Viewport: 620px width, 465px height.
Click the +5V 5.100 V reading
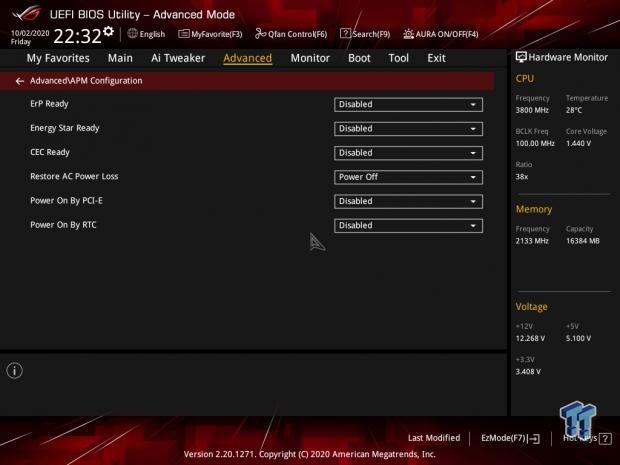click(x=578, y=338)
